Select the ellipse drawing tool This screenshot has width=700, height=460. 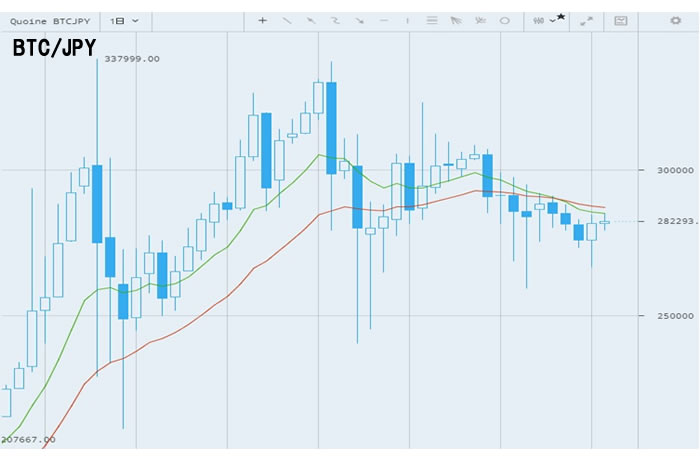tap(504, 21)
